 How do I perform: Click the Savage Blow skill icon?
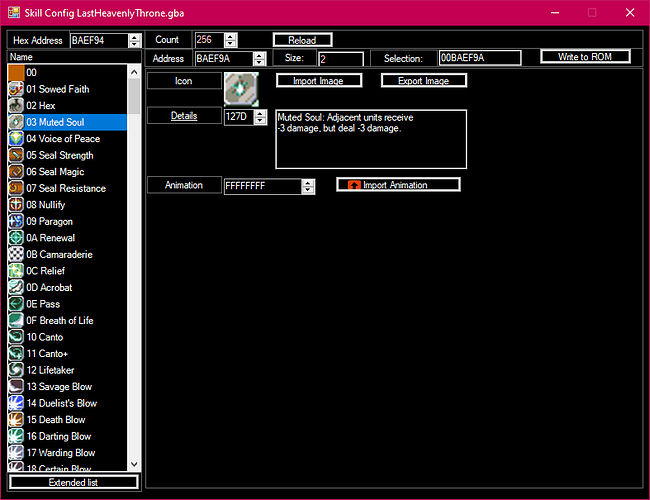pyautogui.click(x=16, y=386)
